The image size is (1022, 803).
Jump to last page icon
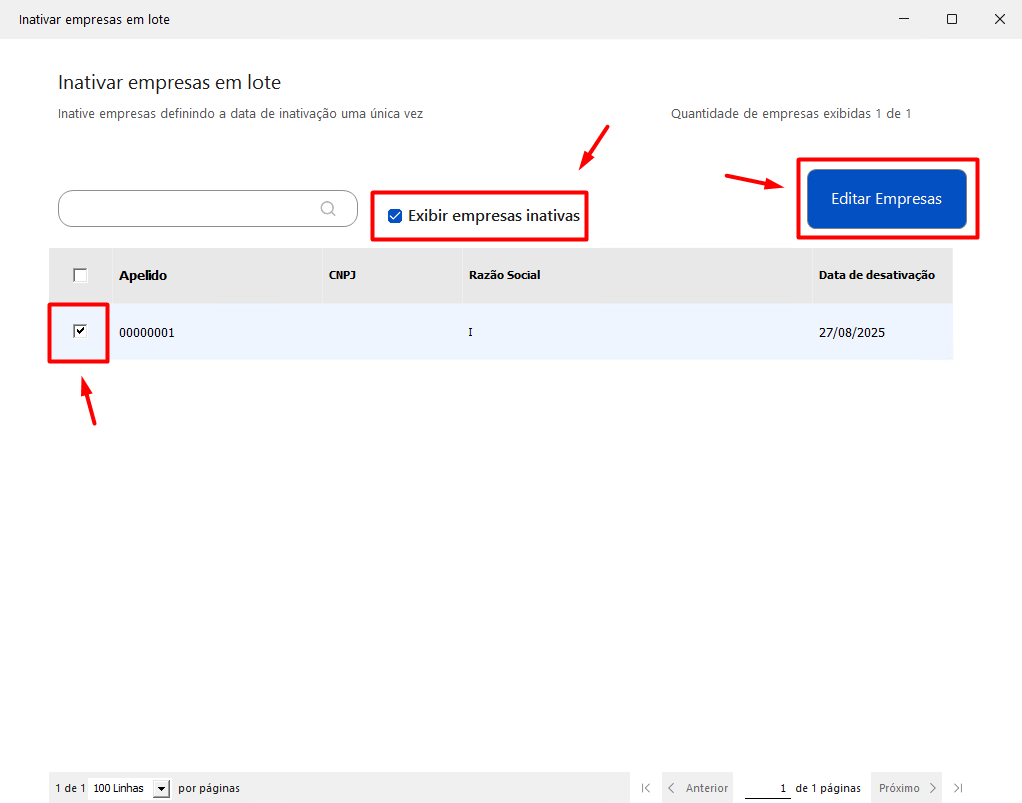pos(958,788)
